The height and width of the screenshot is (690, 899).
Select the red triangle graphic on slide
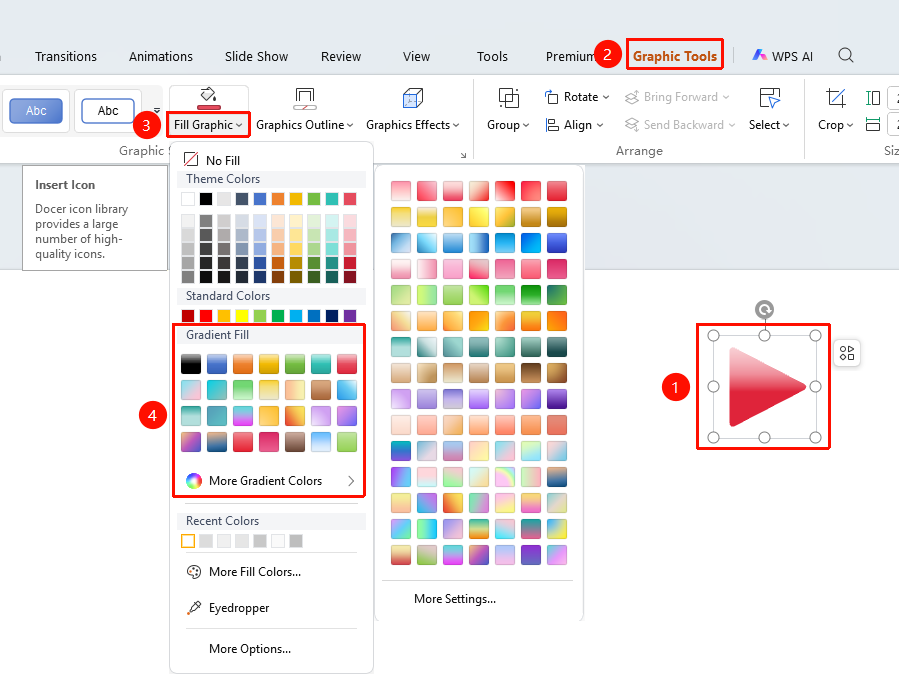[x=767, y=387]
